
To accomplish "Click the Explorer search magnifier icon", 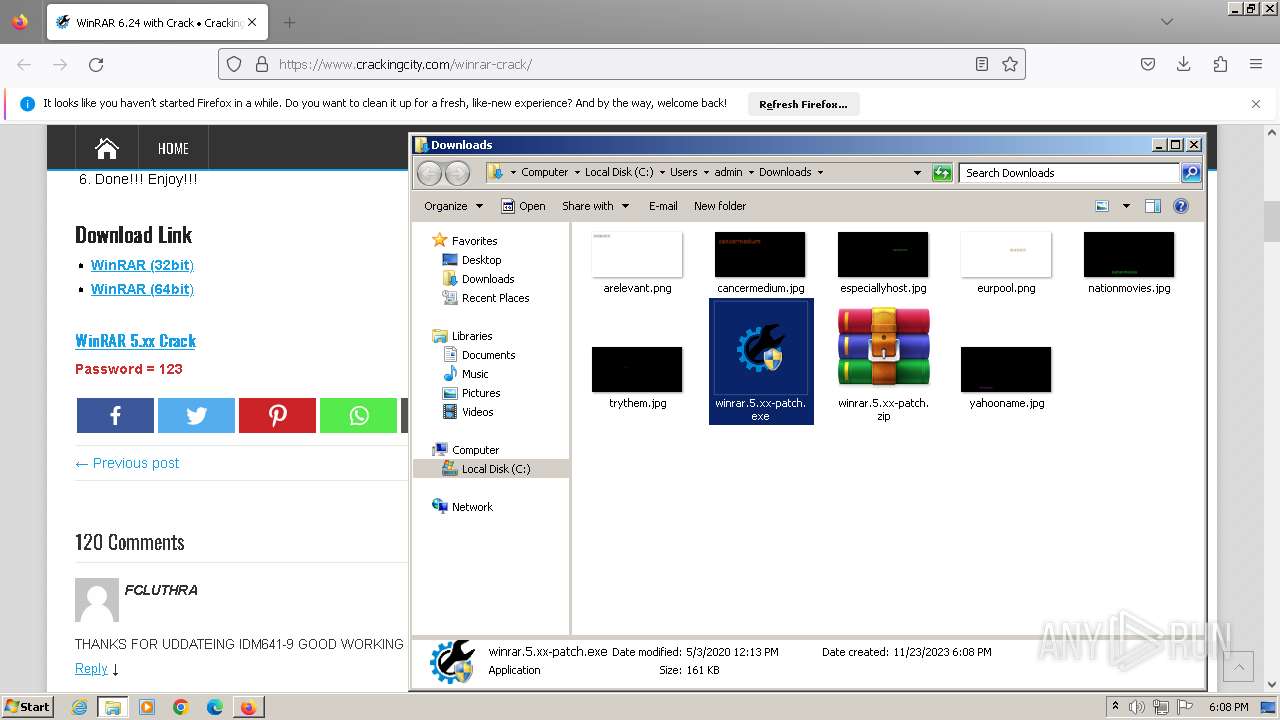I will 1191,173.
